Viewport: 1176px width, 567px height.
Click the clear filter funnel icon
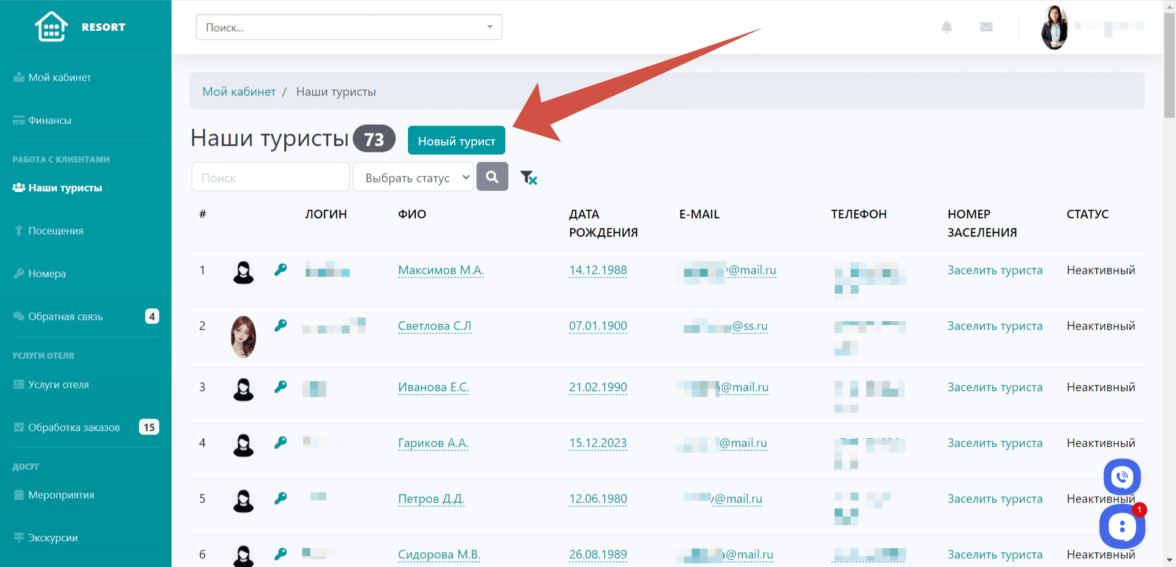pyautogui.click(x=529, y=178)
